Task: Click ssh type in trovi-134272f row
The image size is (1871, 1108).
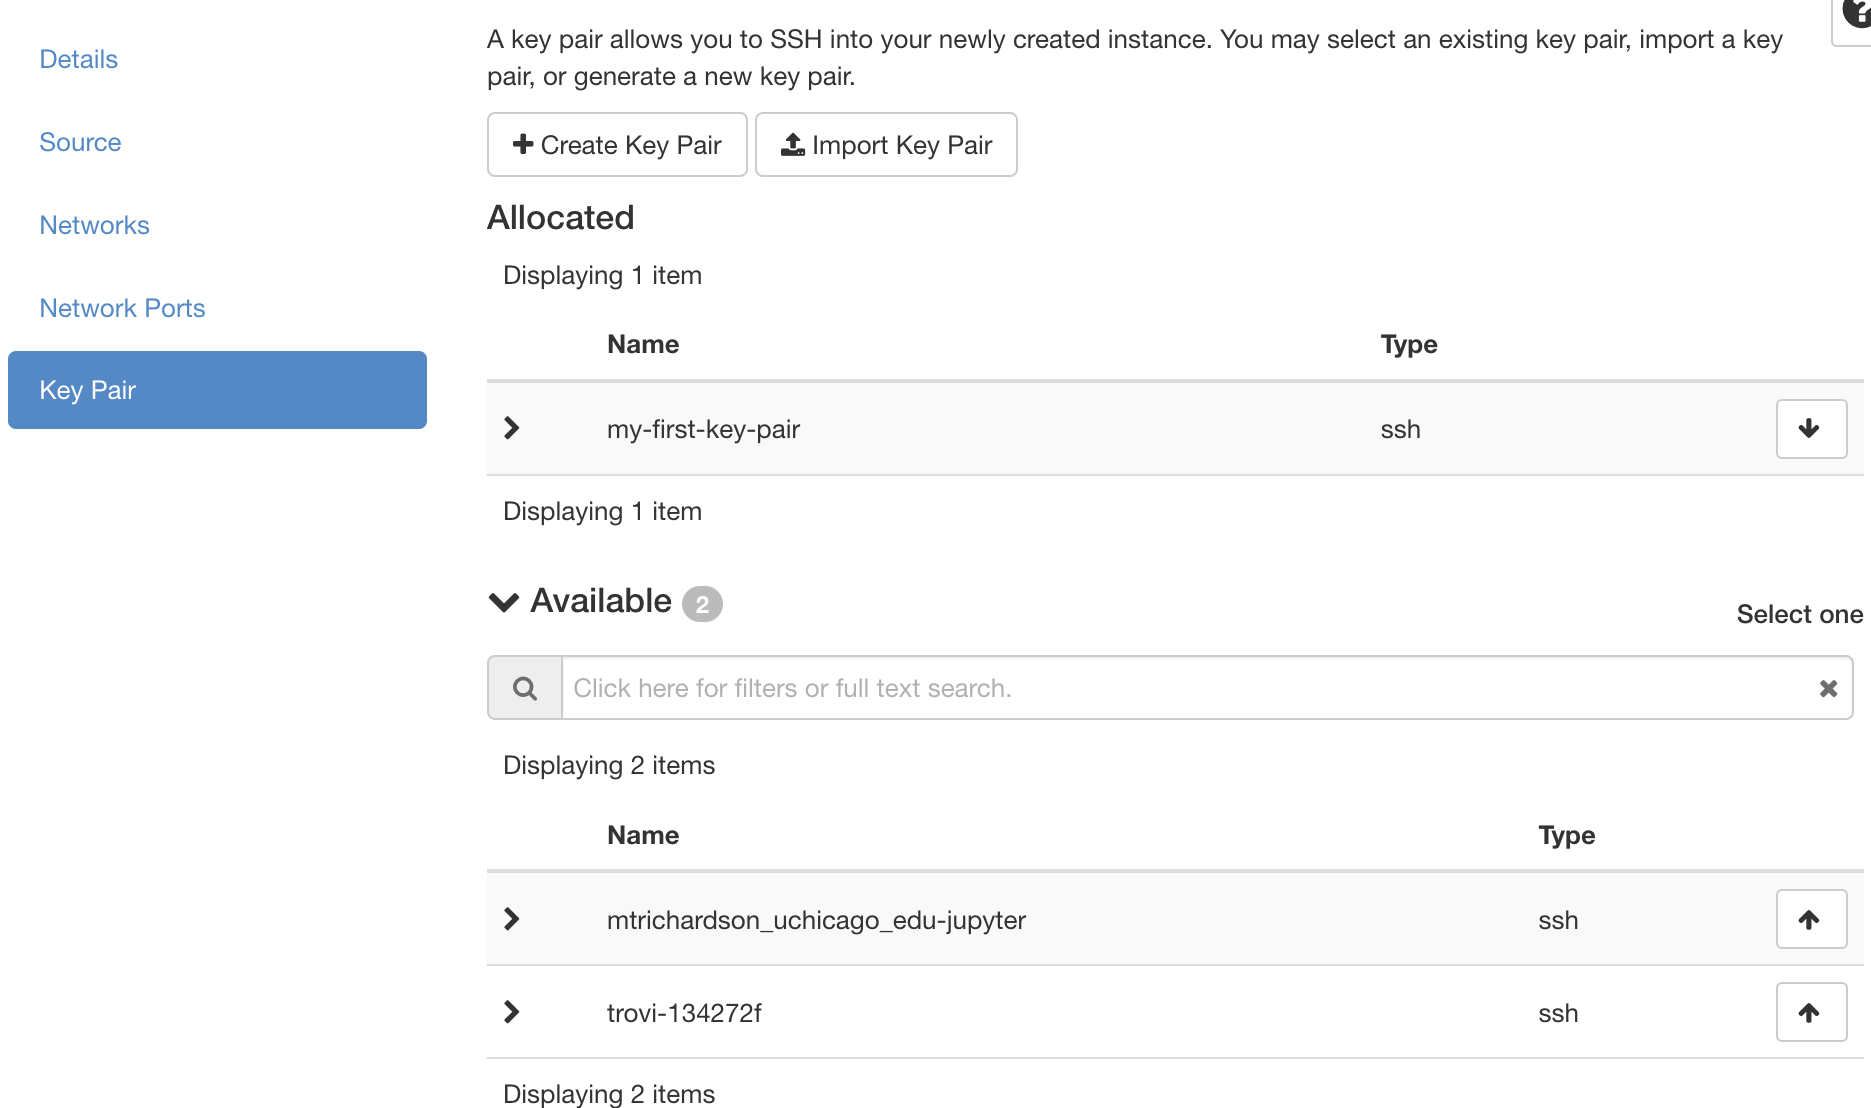Action: pos(1558,1013)
